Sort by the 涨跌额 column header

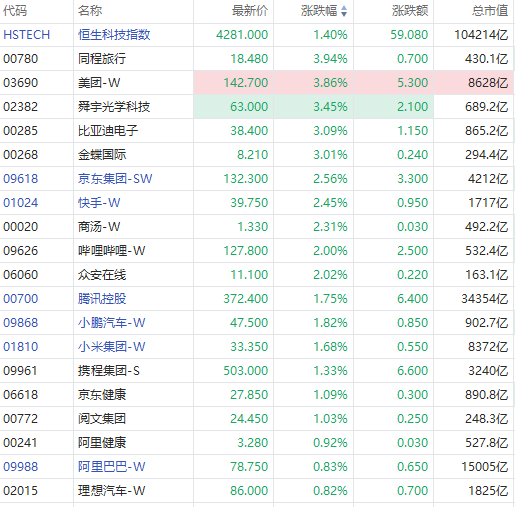pyautogui.click(x=410, y=11)
